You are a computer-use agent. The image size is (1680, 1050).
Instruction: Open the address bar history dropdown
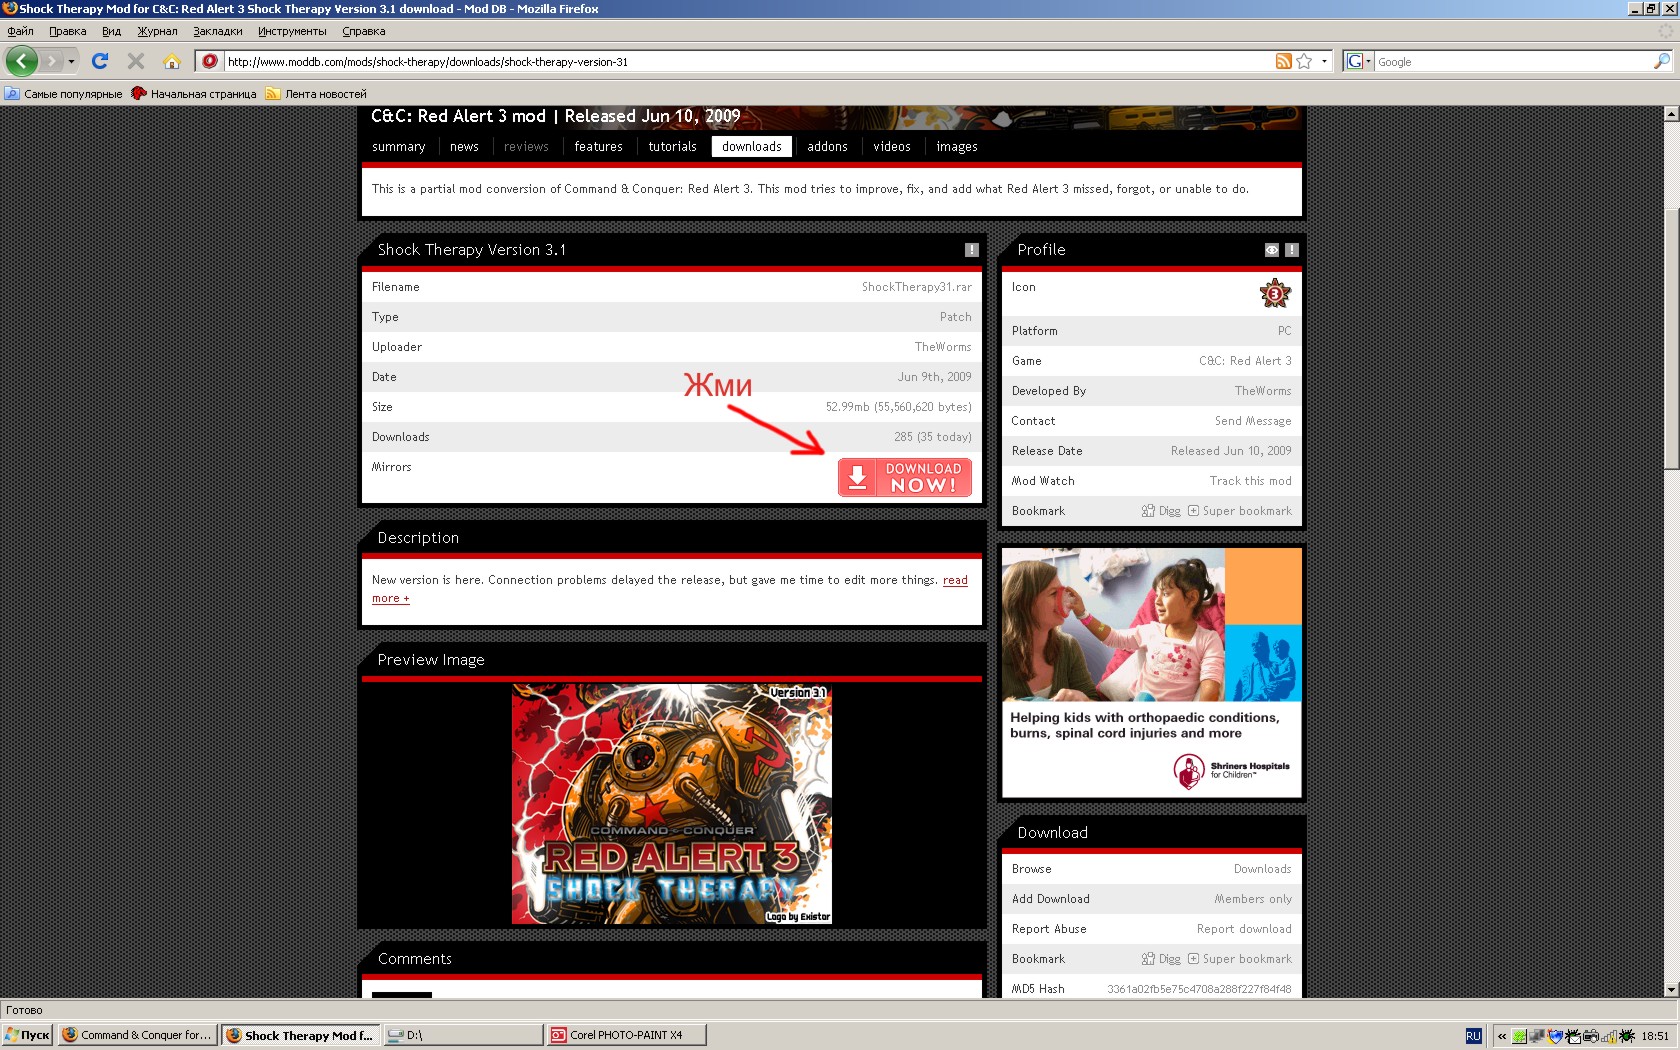[x=1324, y=61]
